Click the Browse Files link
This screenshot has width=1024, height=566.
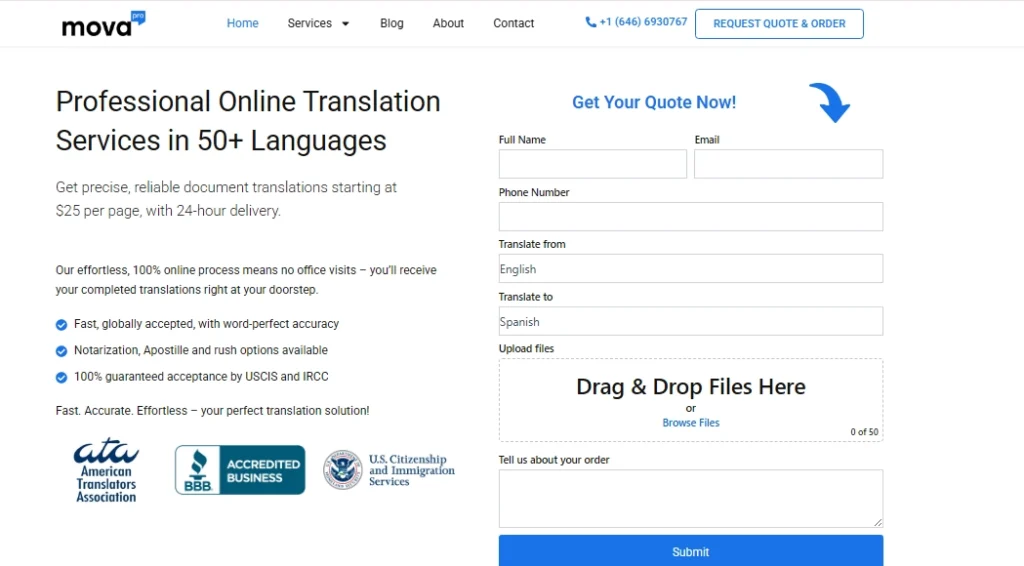[691, 423]
